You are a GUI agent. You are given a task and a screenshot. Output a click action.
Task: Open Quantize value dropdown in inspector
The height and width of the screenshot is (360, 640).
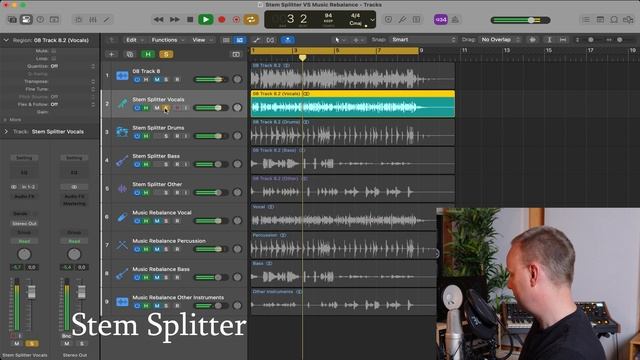point(74,66)
